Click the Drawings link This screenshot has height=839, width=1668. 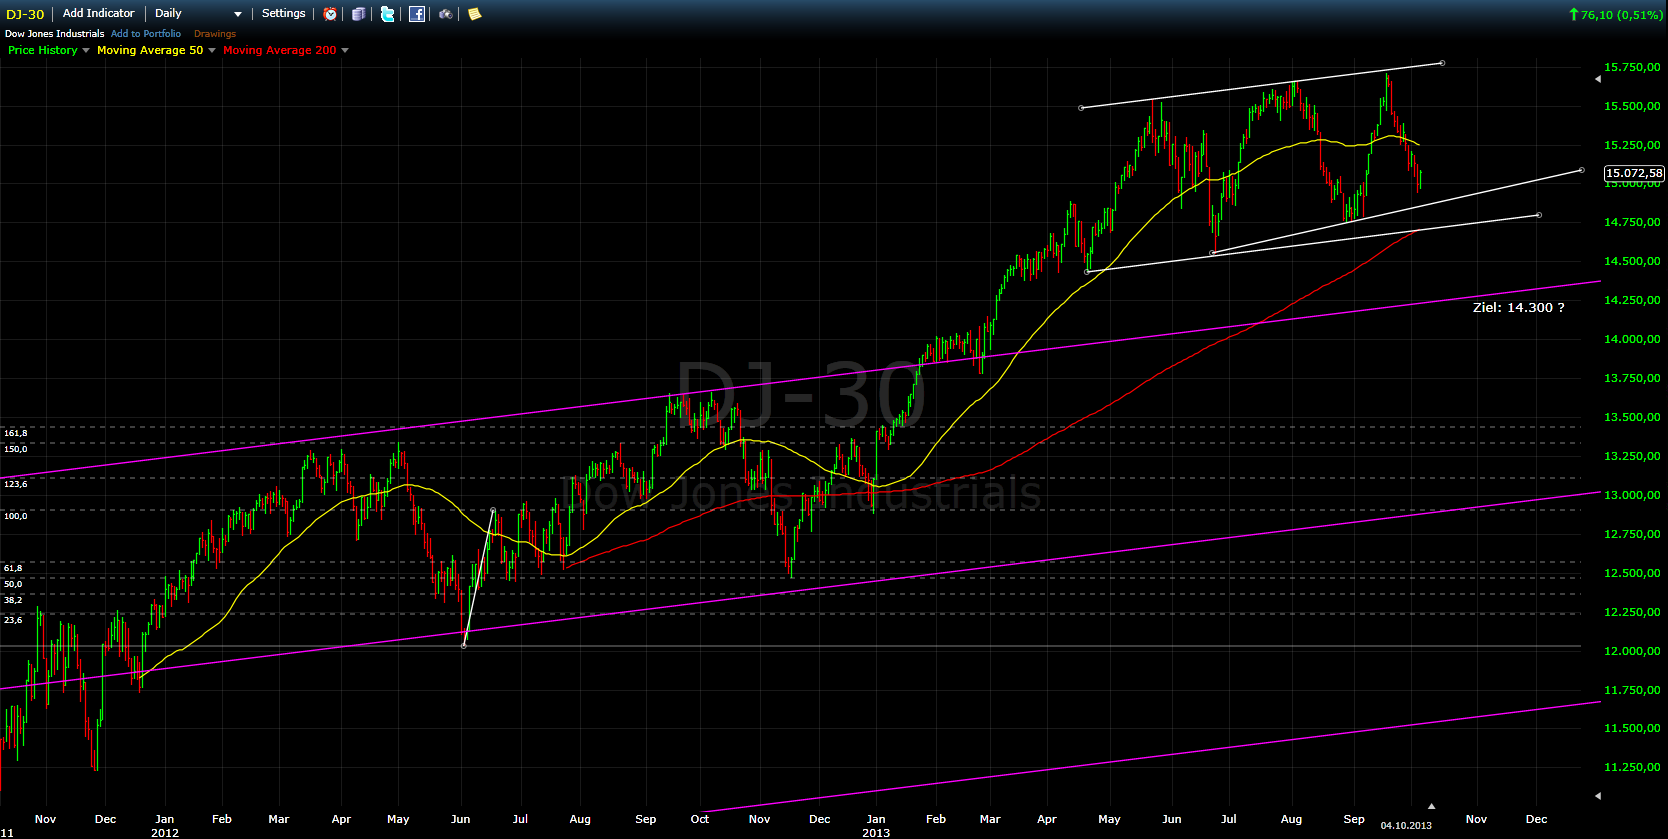215,34
